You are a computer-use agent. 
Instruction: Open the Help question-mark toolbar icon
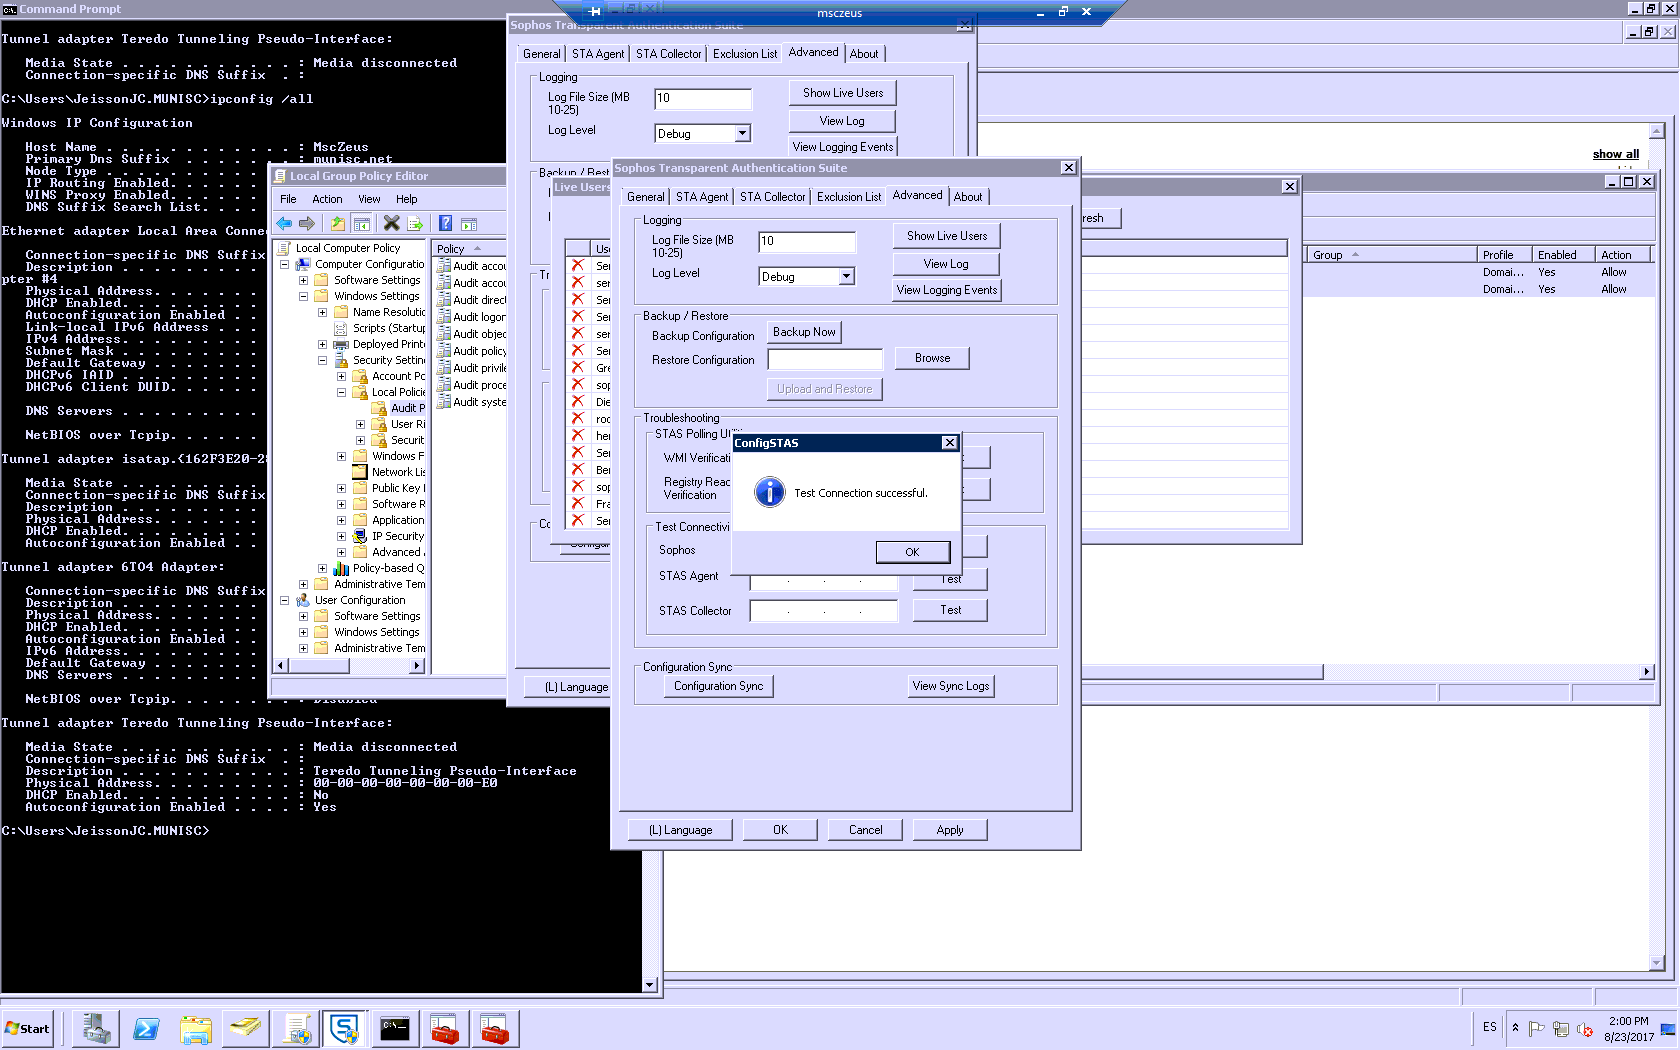pyautogui.click(x=445, y=223)
